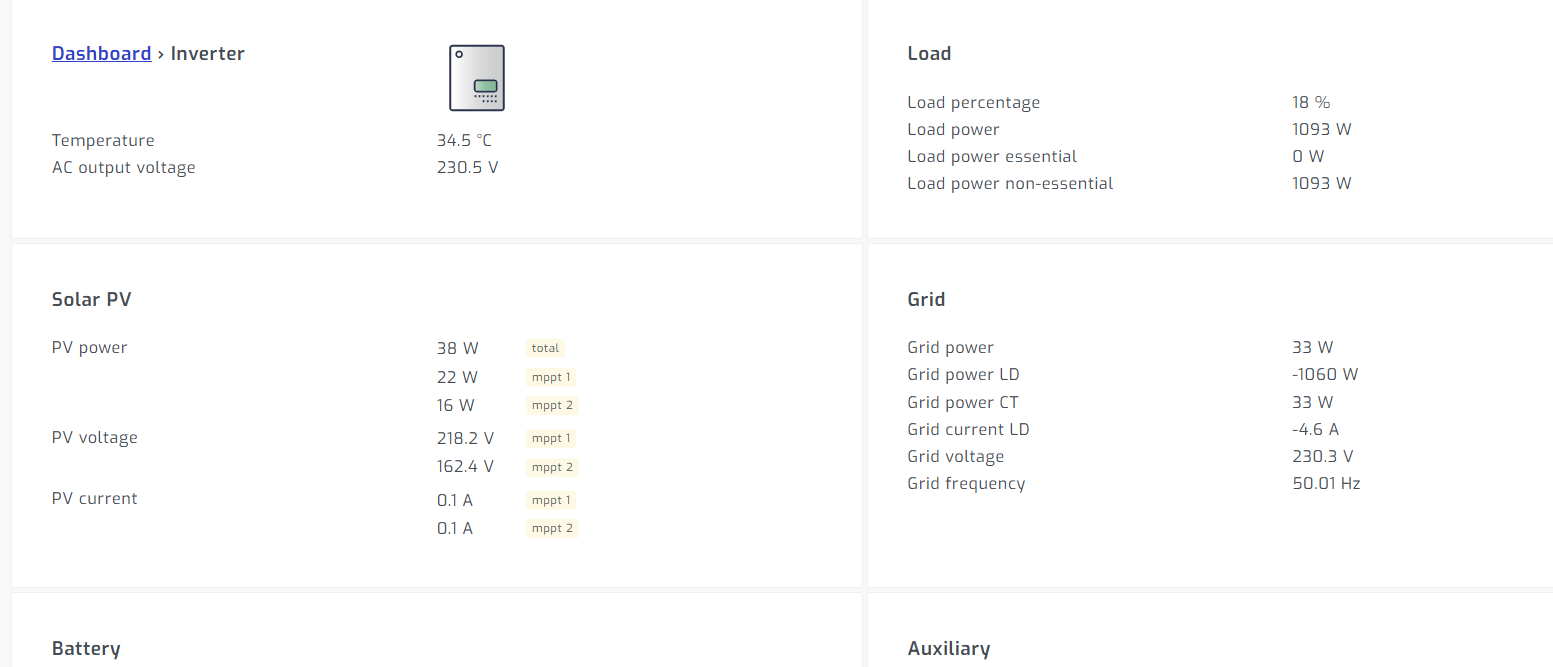This screenshot has height=667, width=1553.
Task: Click the Inverter breadcrumb text
Action: (x=207, y=54)
